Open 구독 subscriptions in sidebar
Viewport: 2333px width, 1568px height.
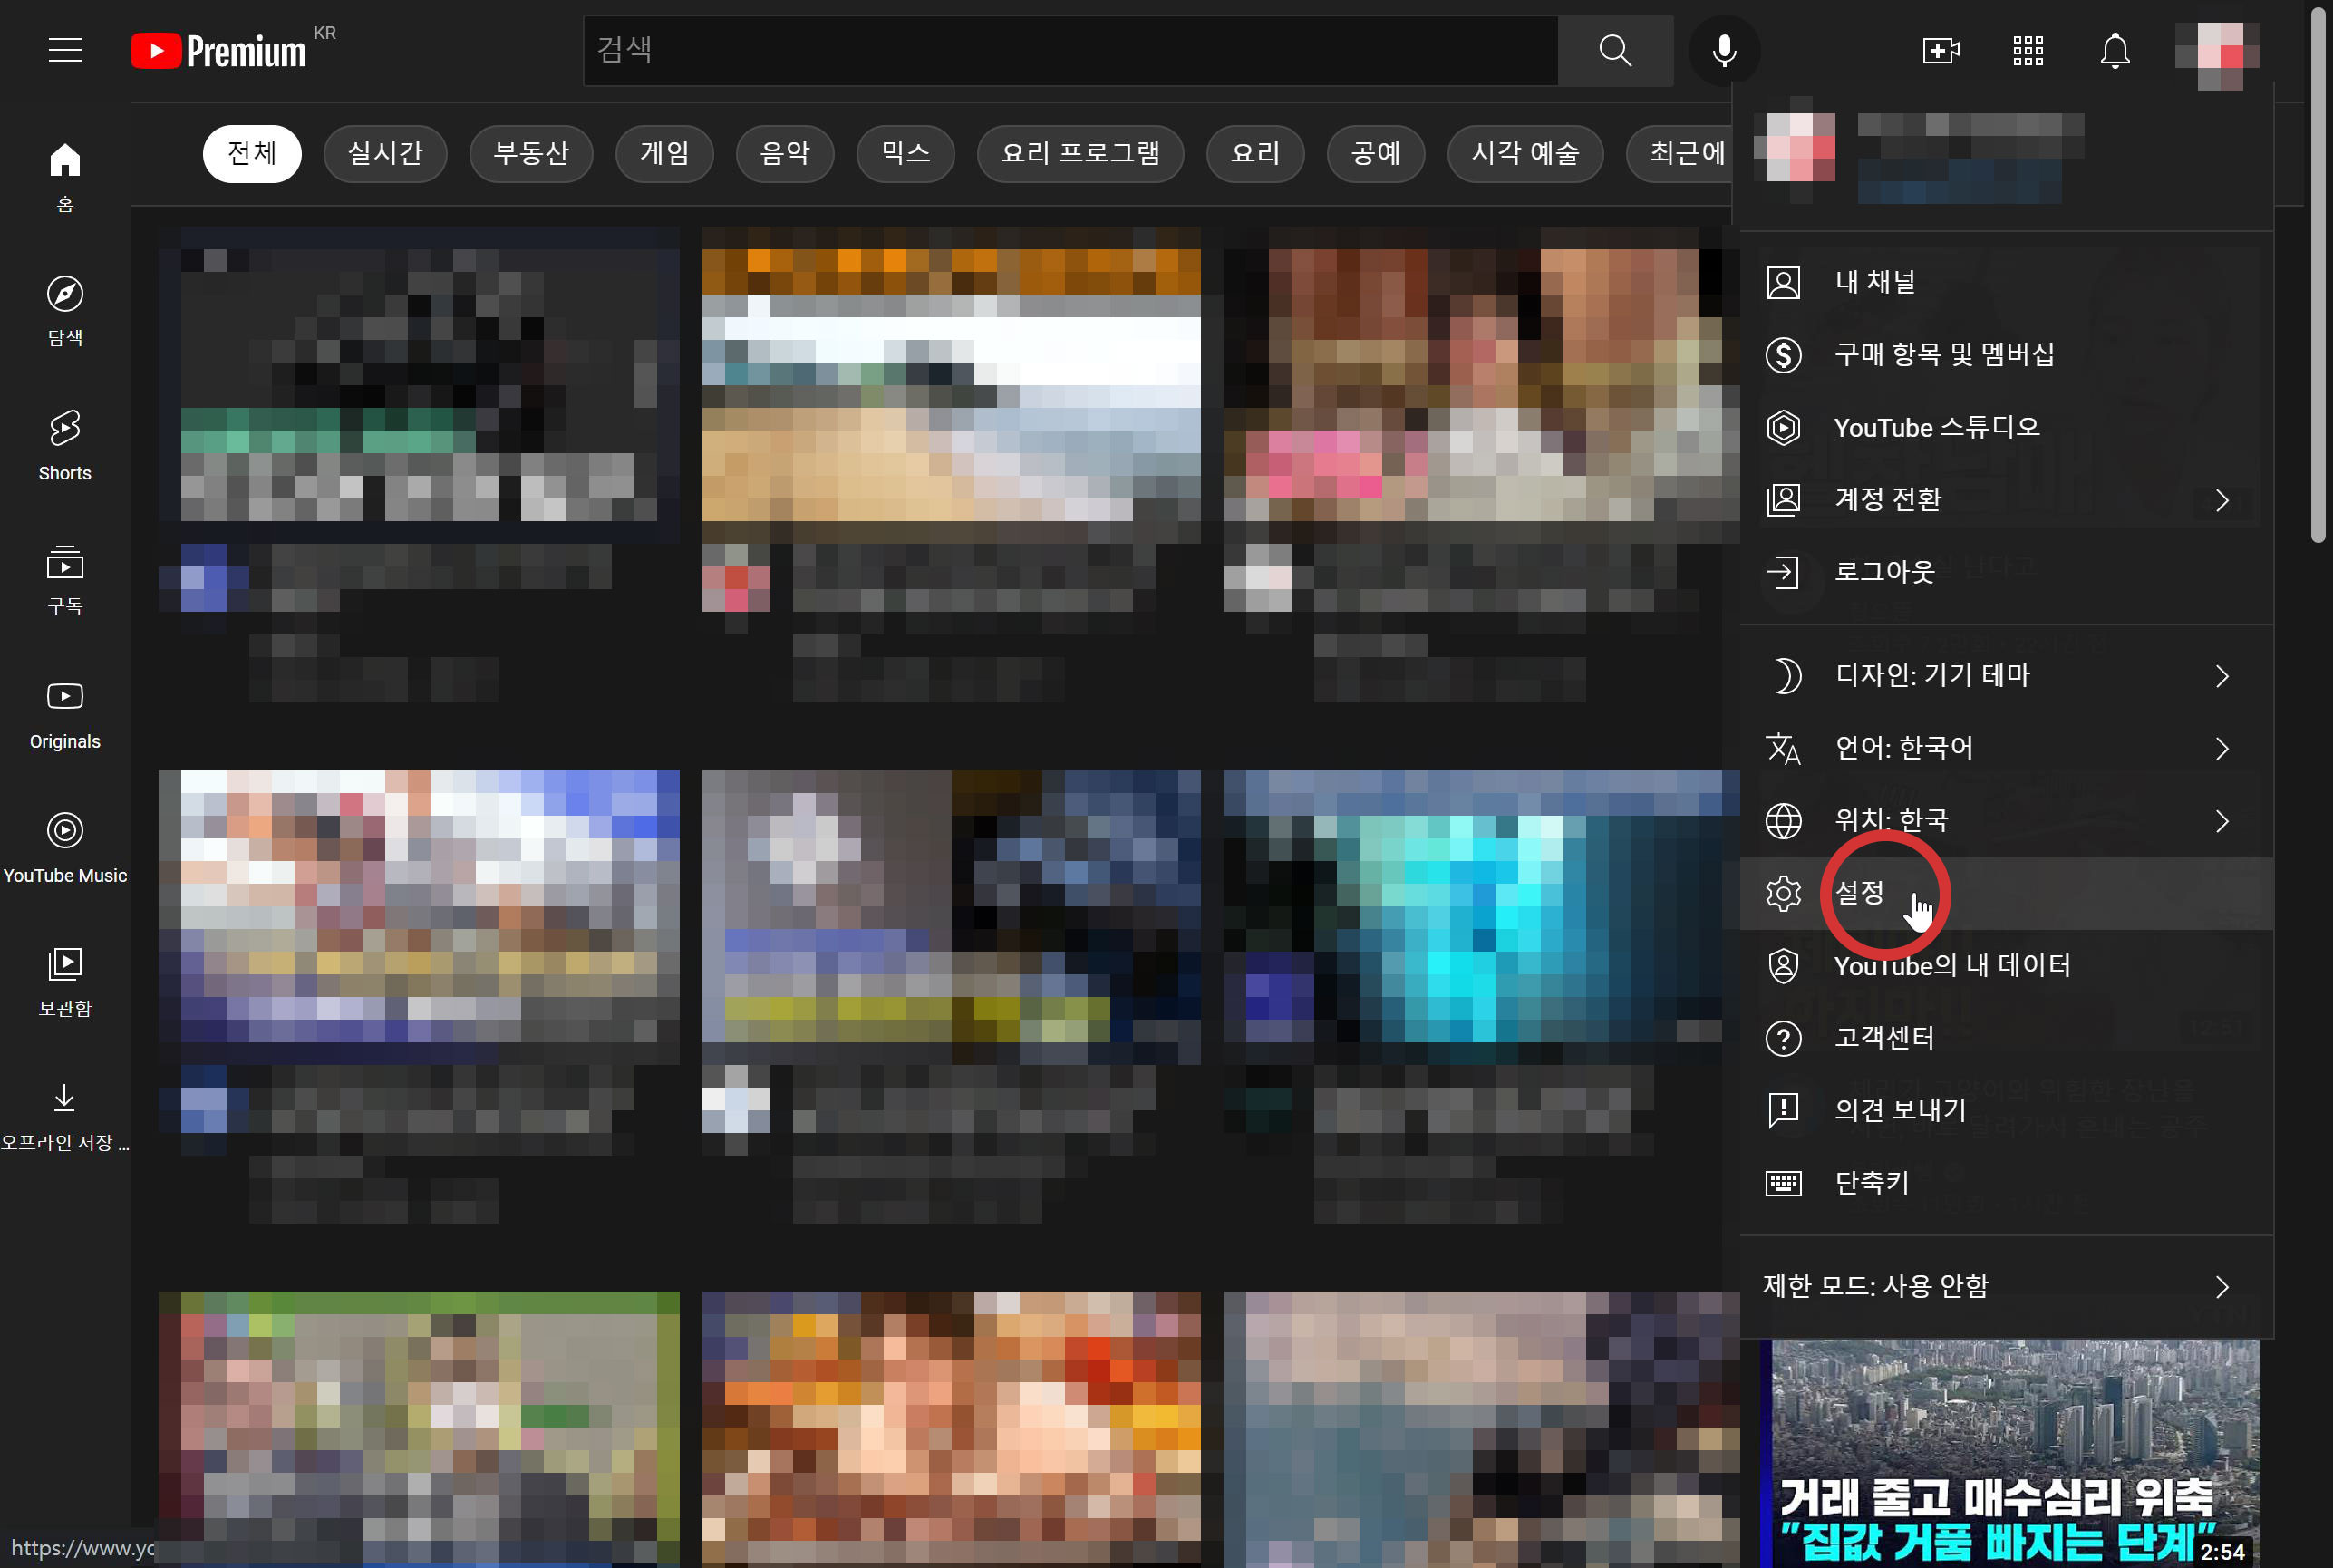65,579
